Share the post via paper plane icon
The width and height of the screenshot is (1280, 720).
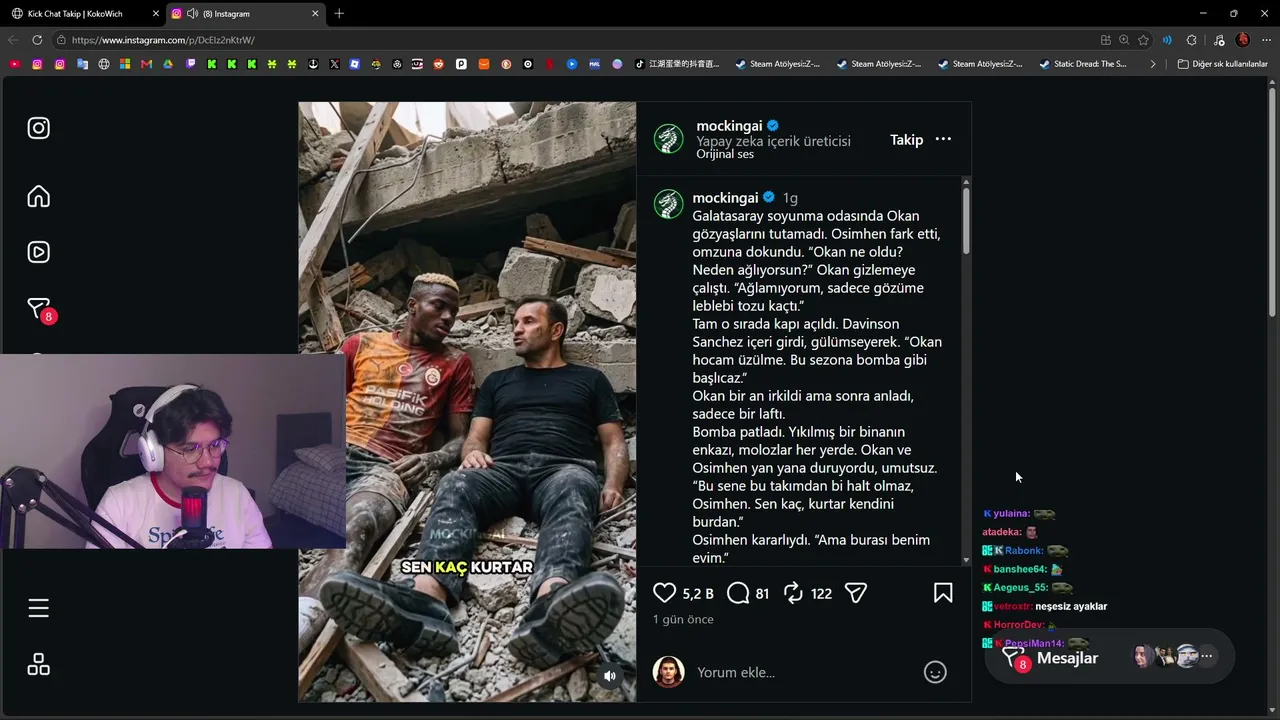[x=855, y=593]
